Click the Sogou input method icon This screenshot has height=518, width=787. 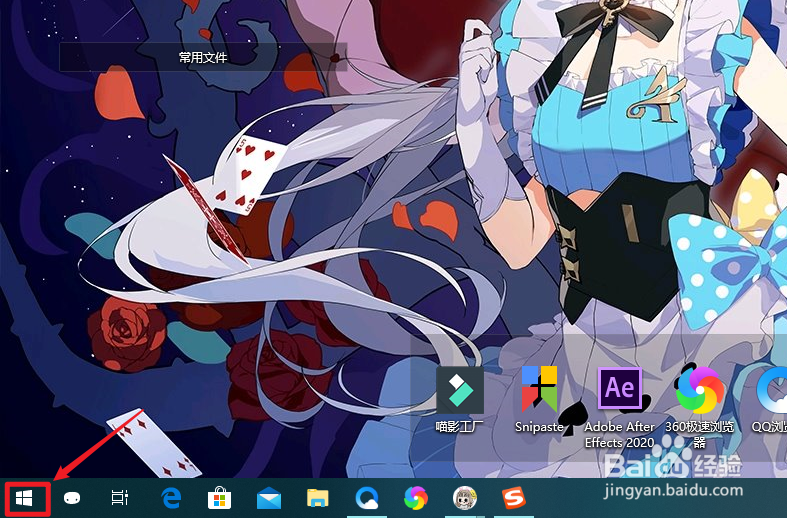click(514, 498)
